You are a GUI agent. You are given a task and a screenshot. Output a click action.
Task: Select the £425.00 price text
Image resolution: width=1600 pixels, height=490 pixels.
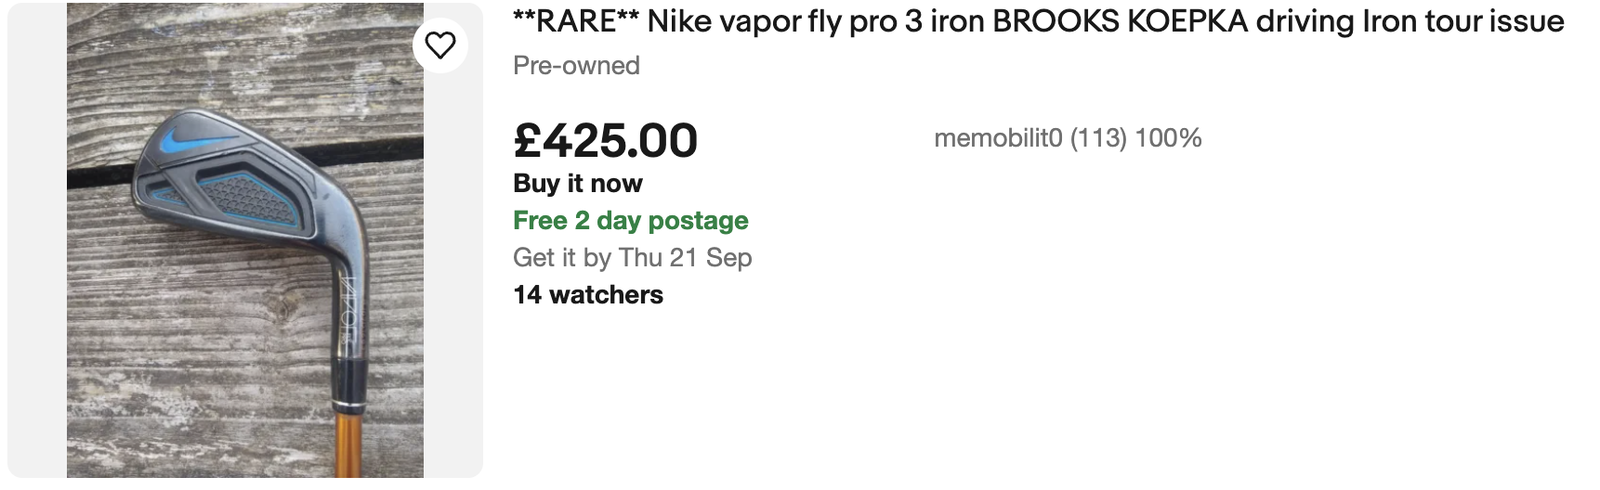coord(605,140)
